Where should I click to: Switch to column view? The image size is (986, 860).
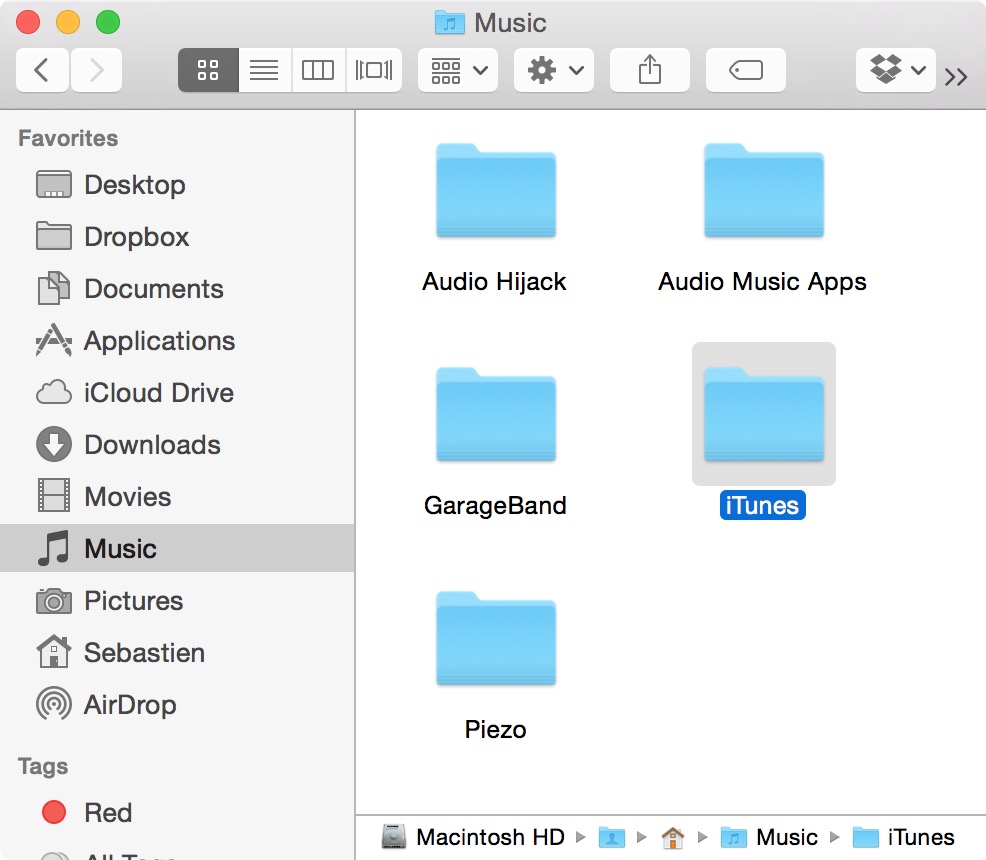click(x=318, y=70)
